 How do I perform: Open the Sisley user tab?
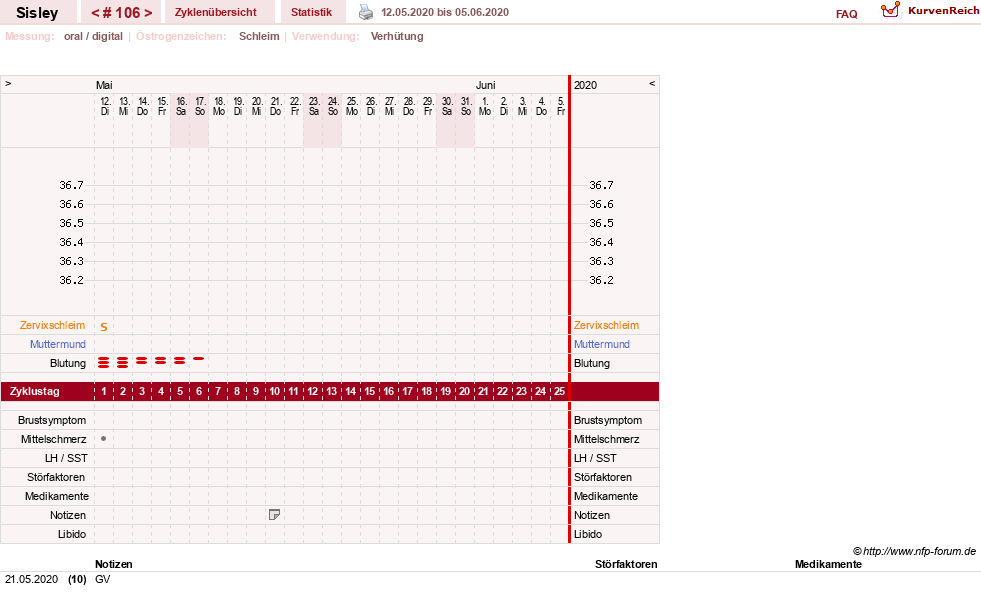pos(37,13)
